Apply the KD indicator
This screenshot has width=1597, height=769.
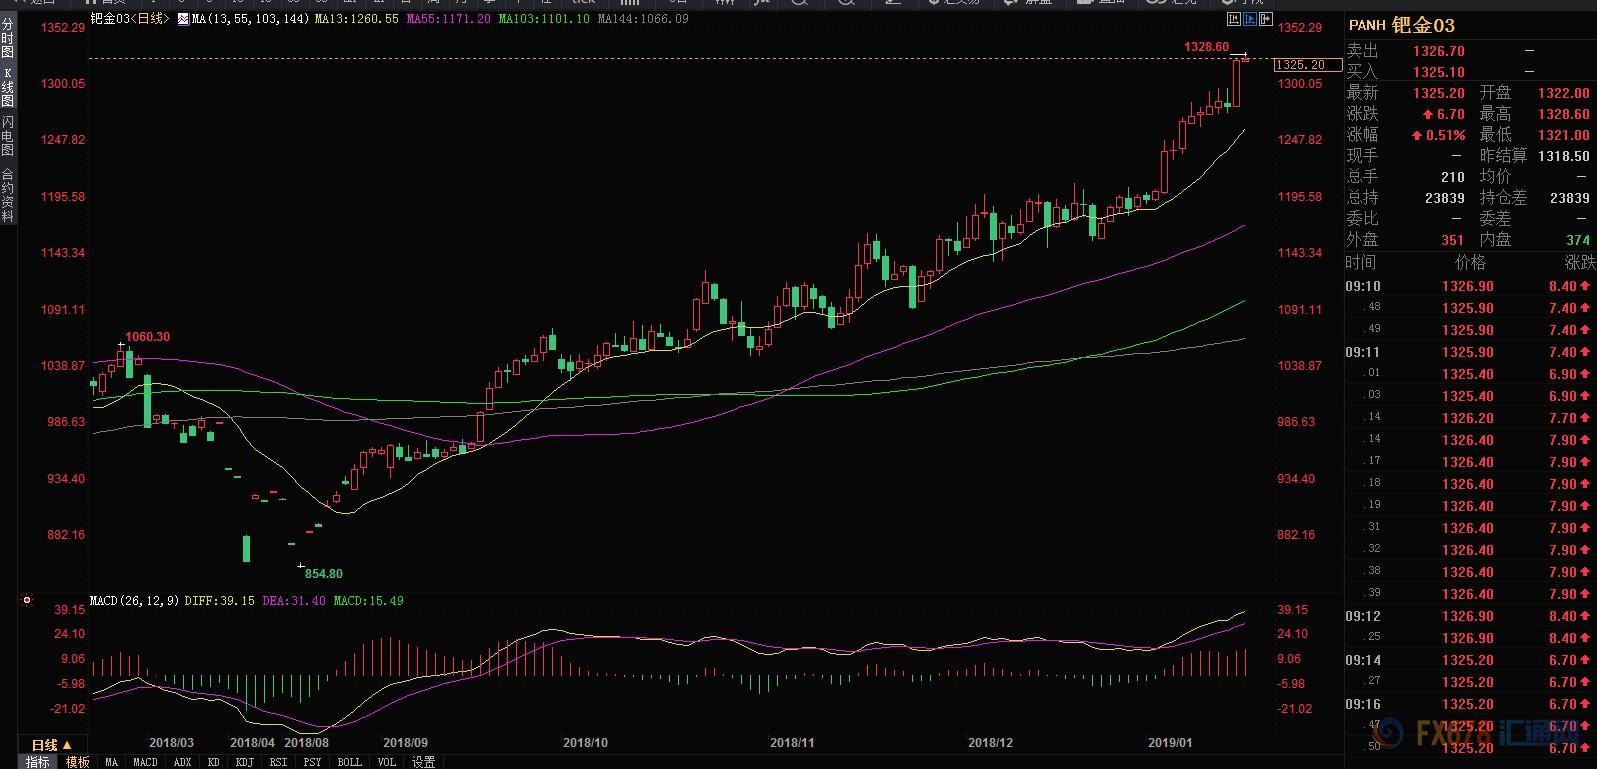213,762
